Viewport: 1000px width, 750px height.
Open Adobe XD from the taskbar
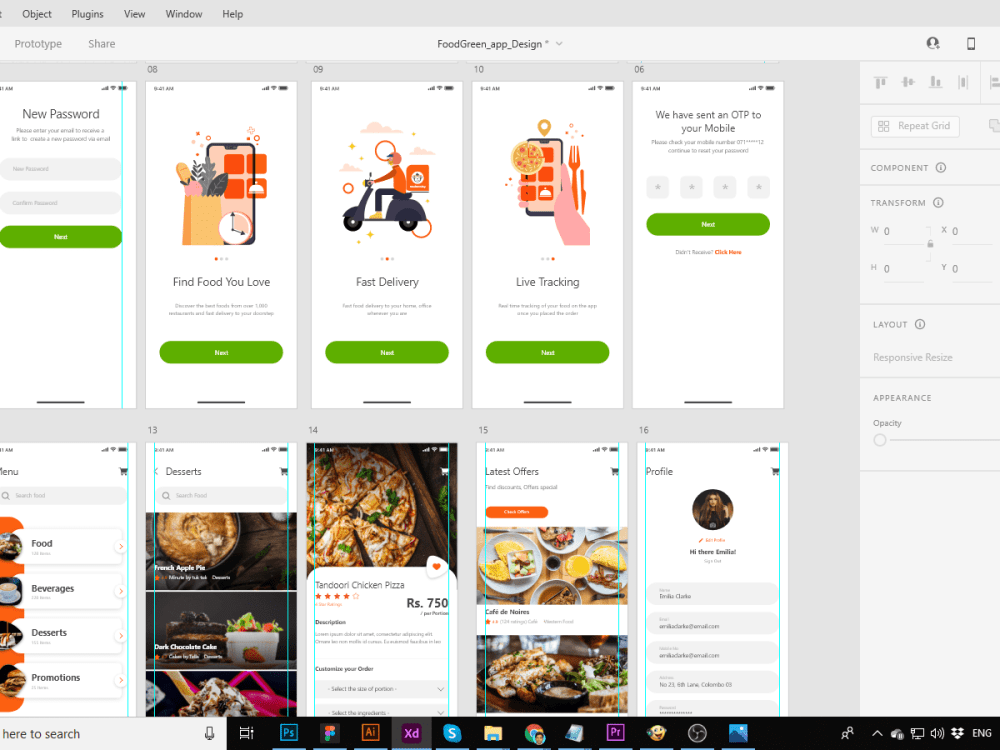point(411,733)
